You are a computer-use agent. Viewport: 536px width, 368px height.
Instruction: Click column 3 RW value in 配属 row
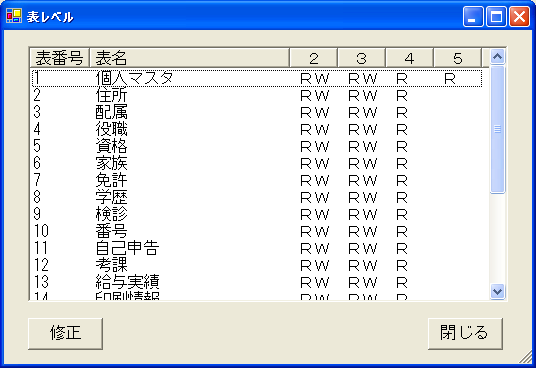pos(363,113)
